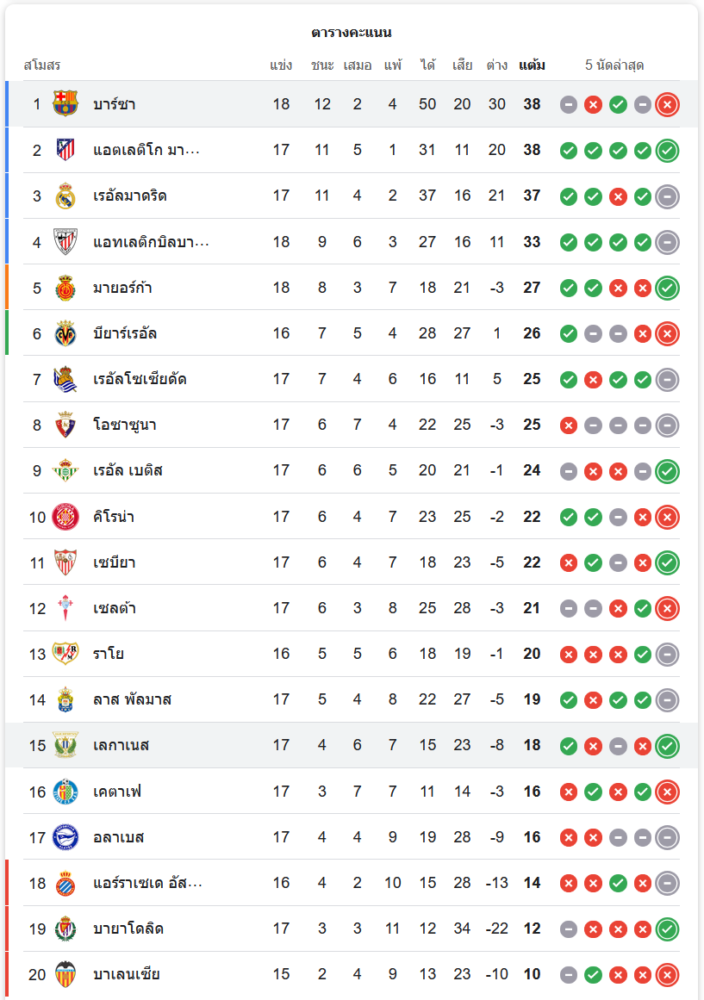
Task: Click the Las Palmas crest icon
Action: point(66,699)
